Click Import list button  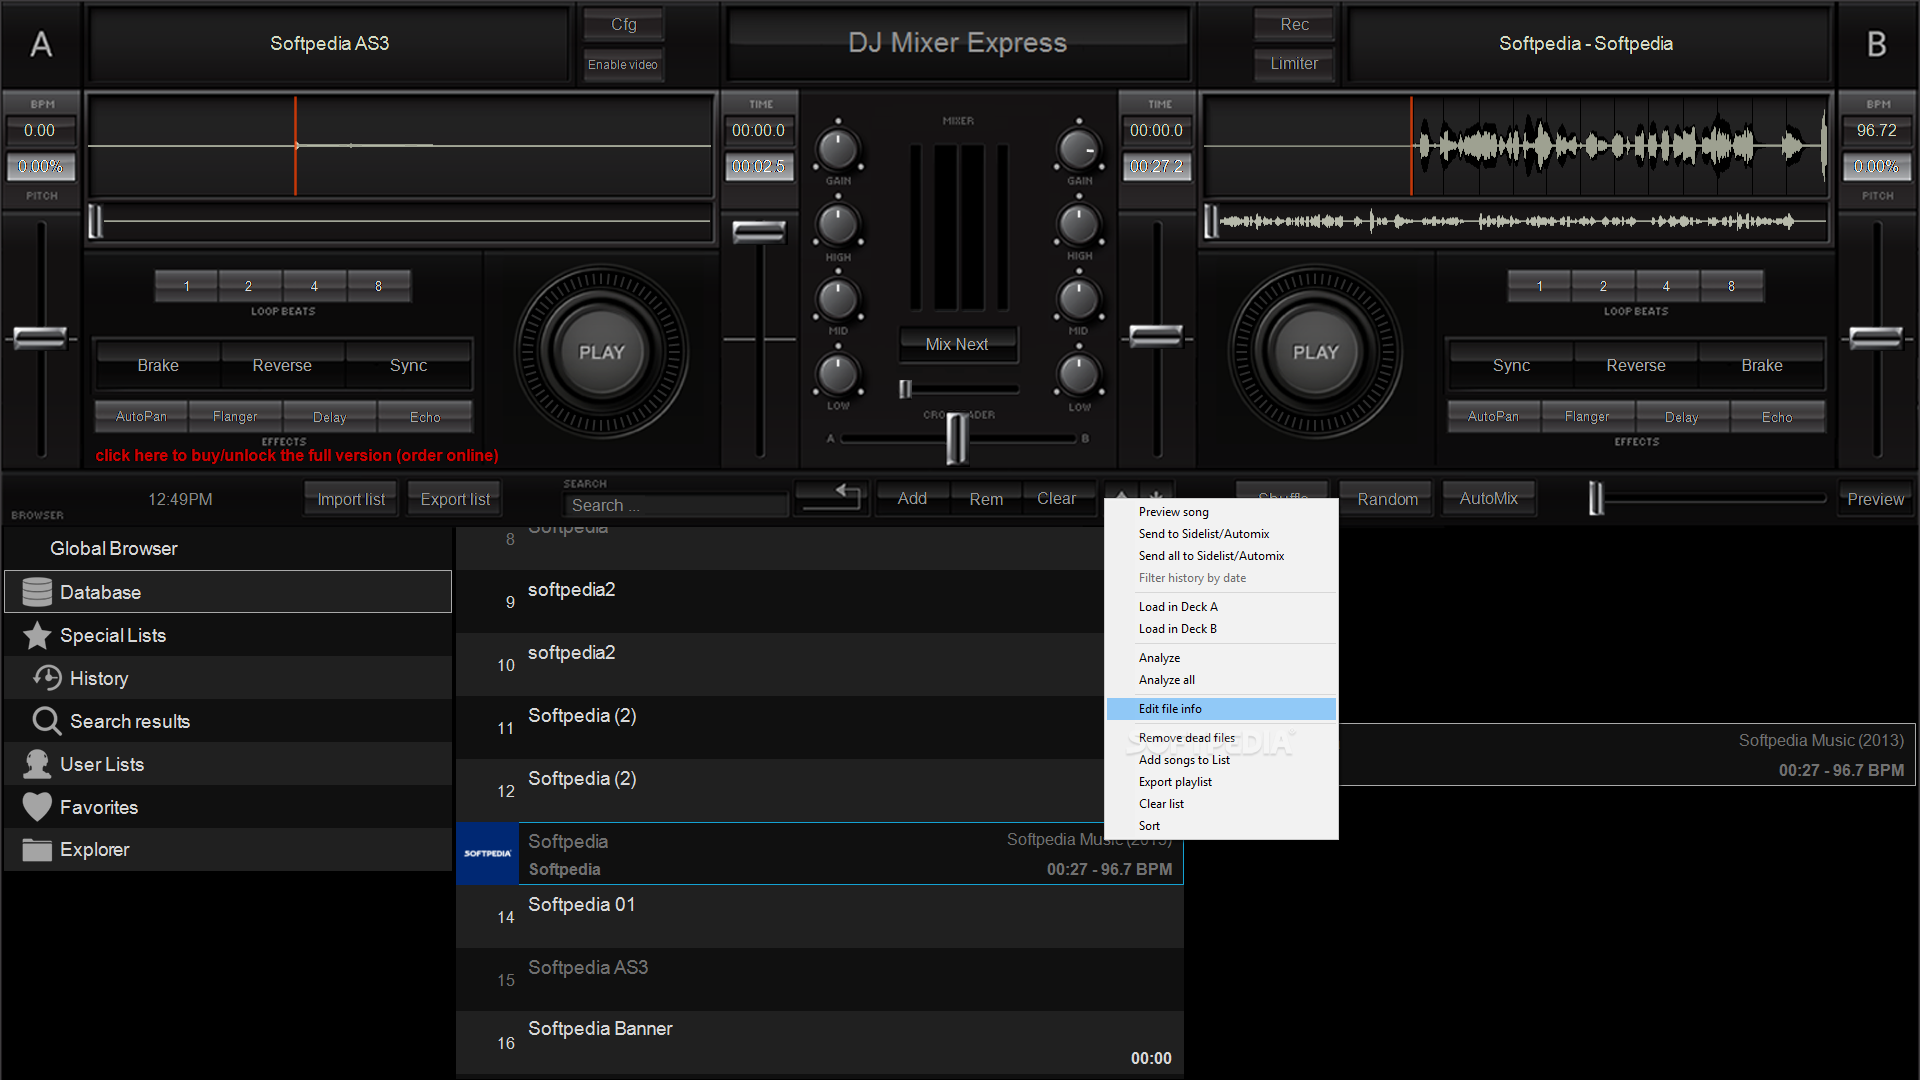click(x=351, y=499)
